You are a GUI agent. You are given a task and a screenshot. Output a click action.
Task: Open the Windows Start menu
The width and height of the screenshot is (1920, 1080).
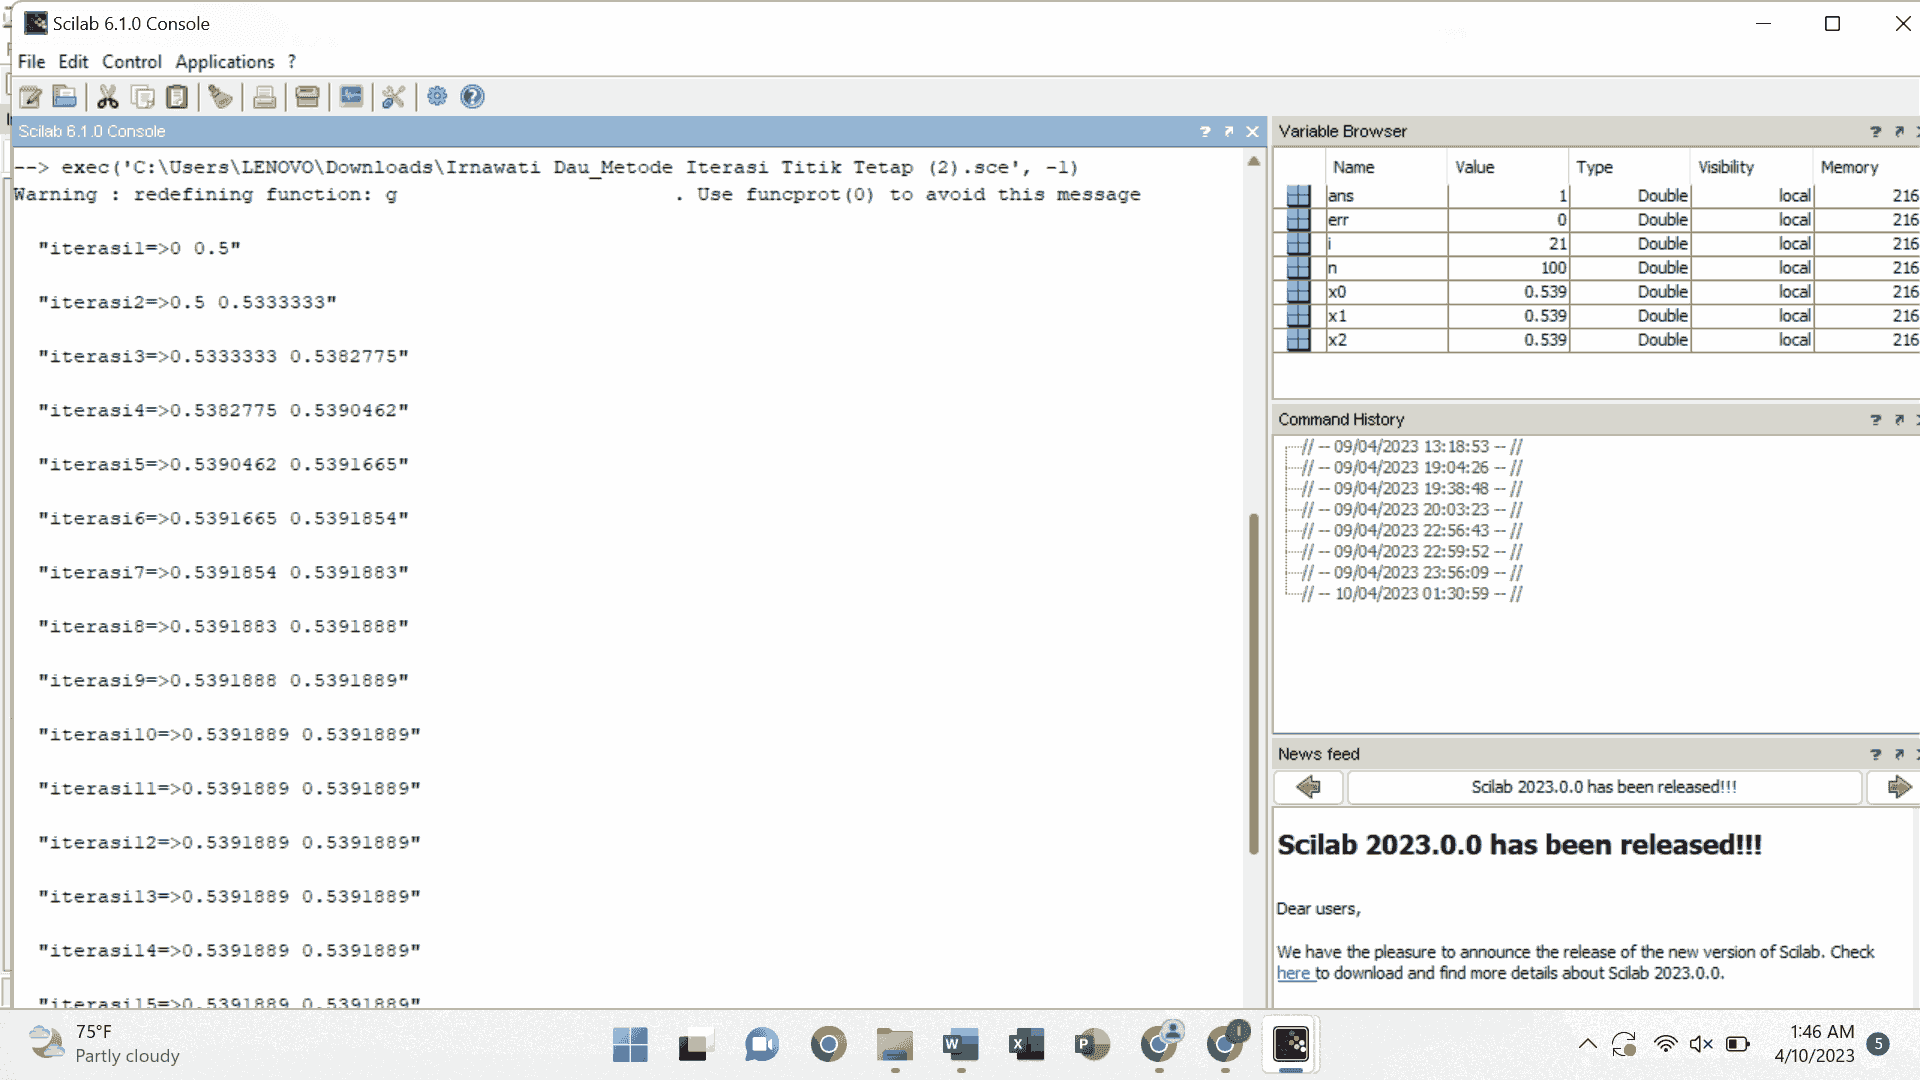pyautogui.click(x=630, y=1045)
